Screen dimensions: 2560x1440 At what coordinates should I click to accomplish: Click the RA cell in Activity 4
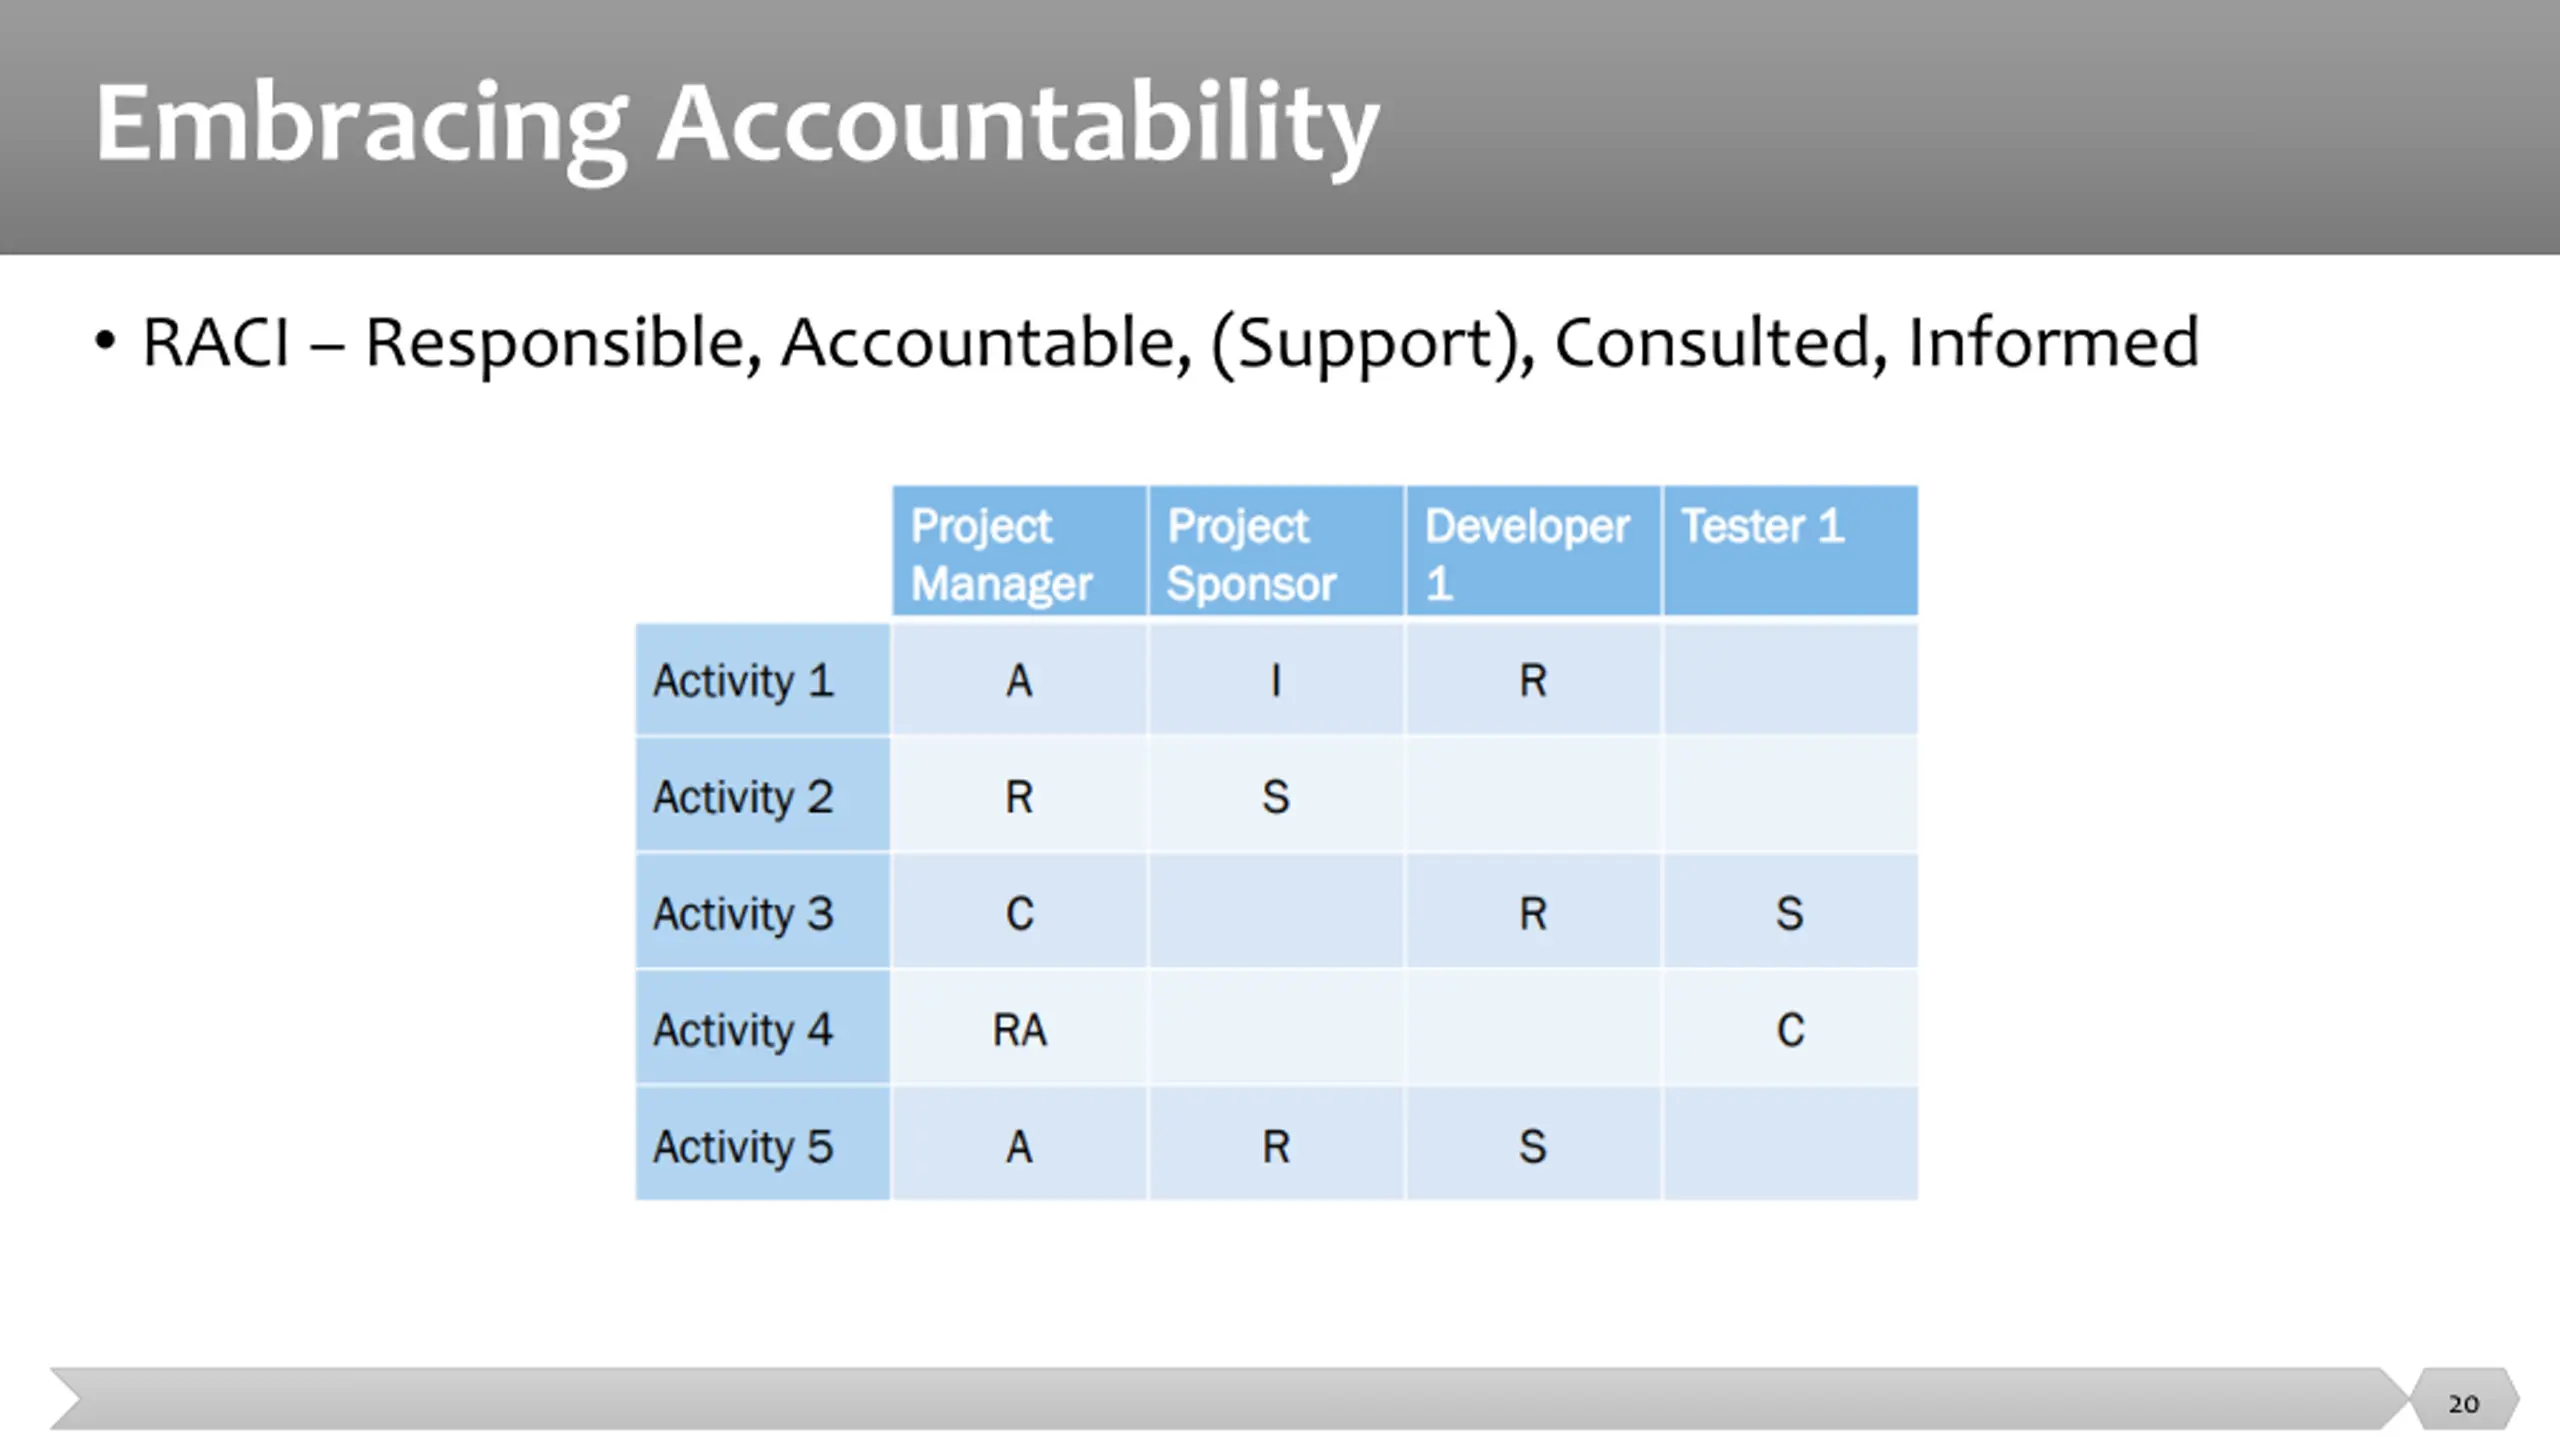1019,1029
